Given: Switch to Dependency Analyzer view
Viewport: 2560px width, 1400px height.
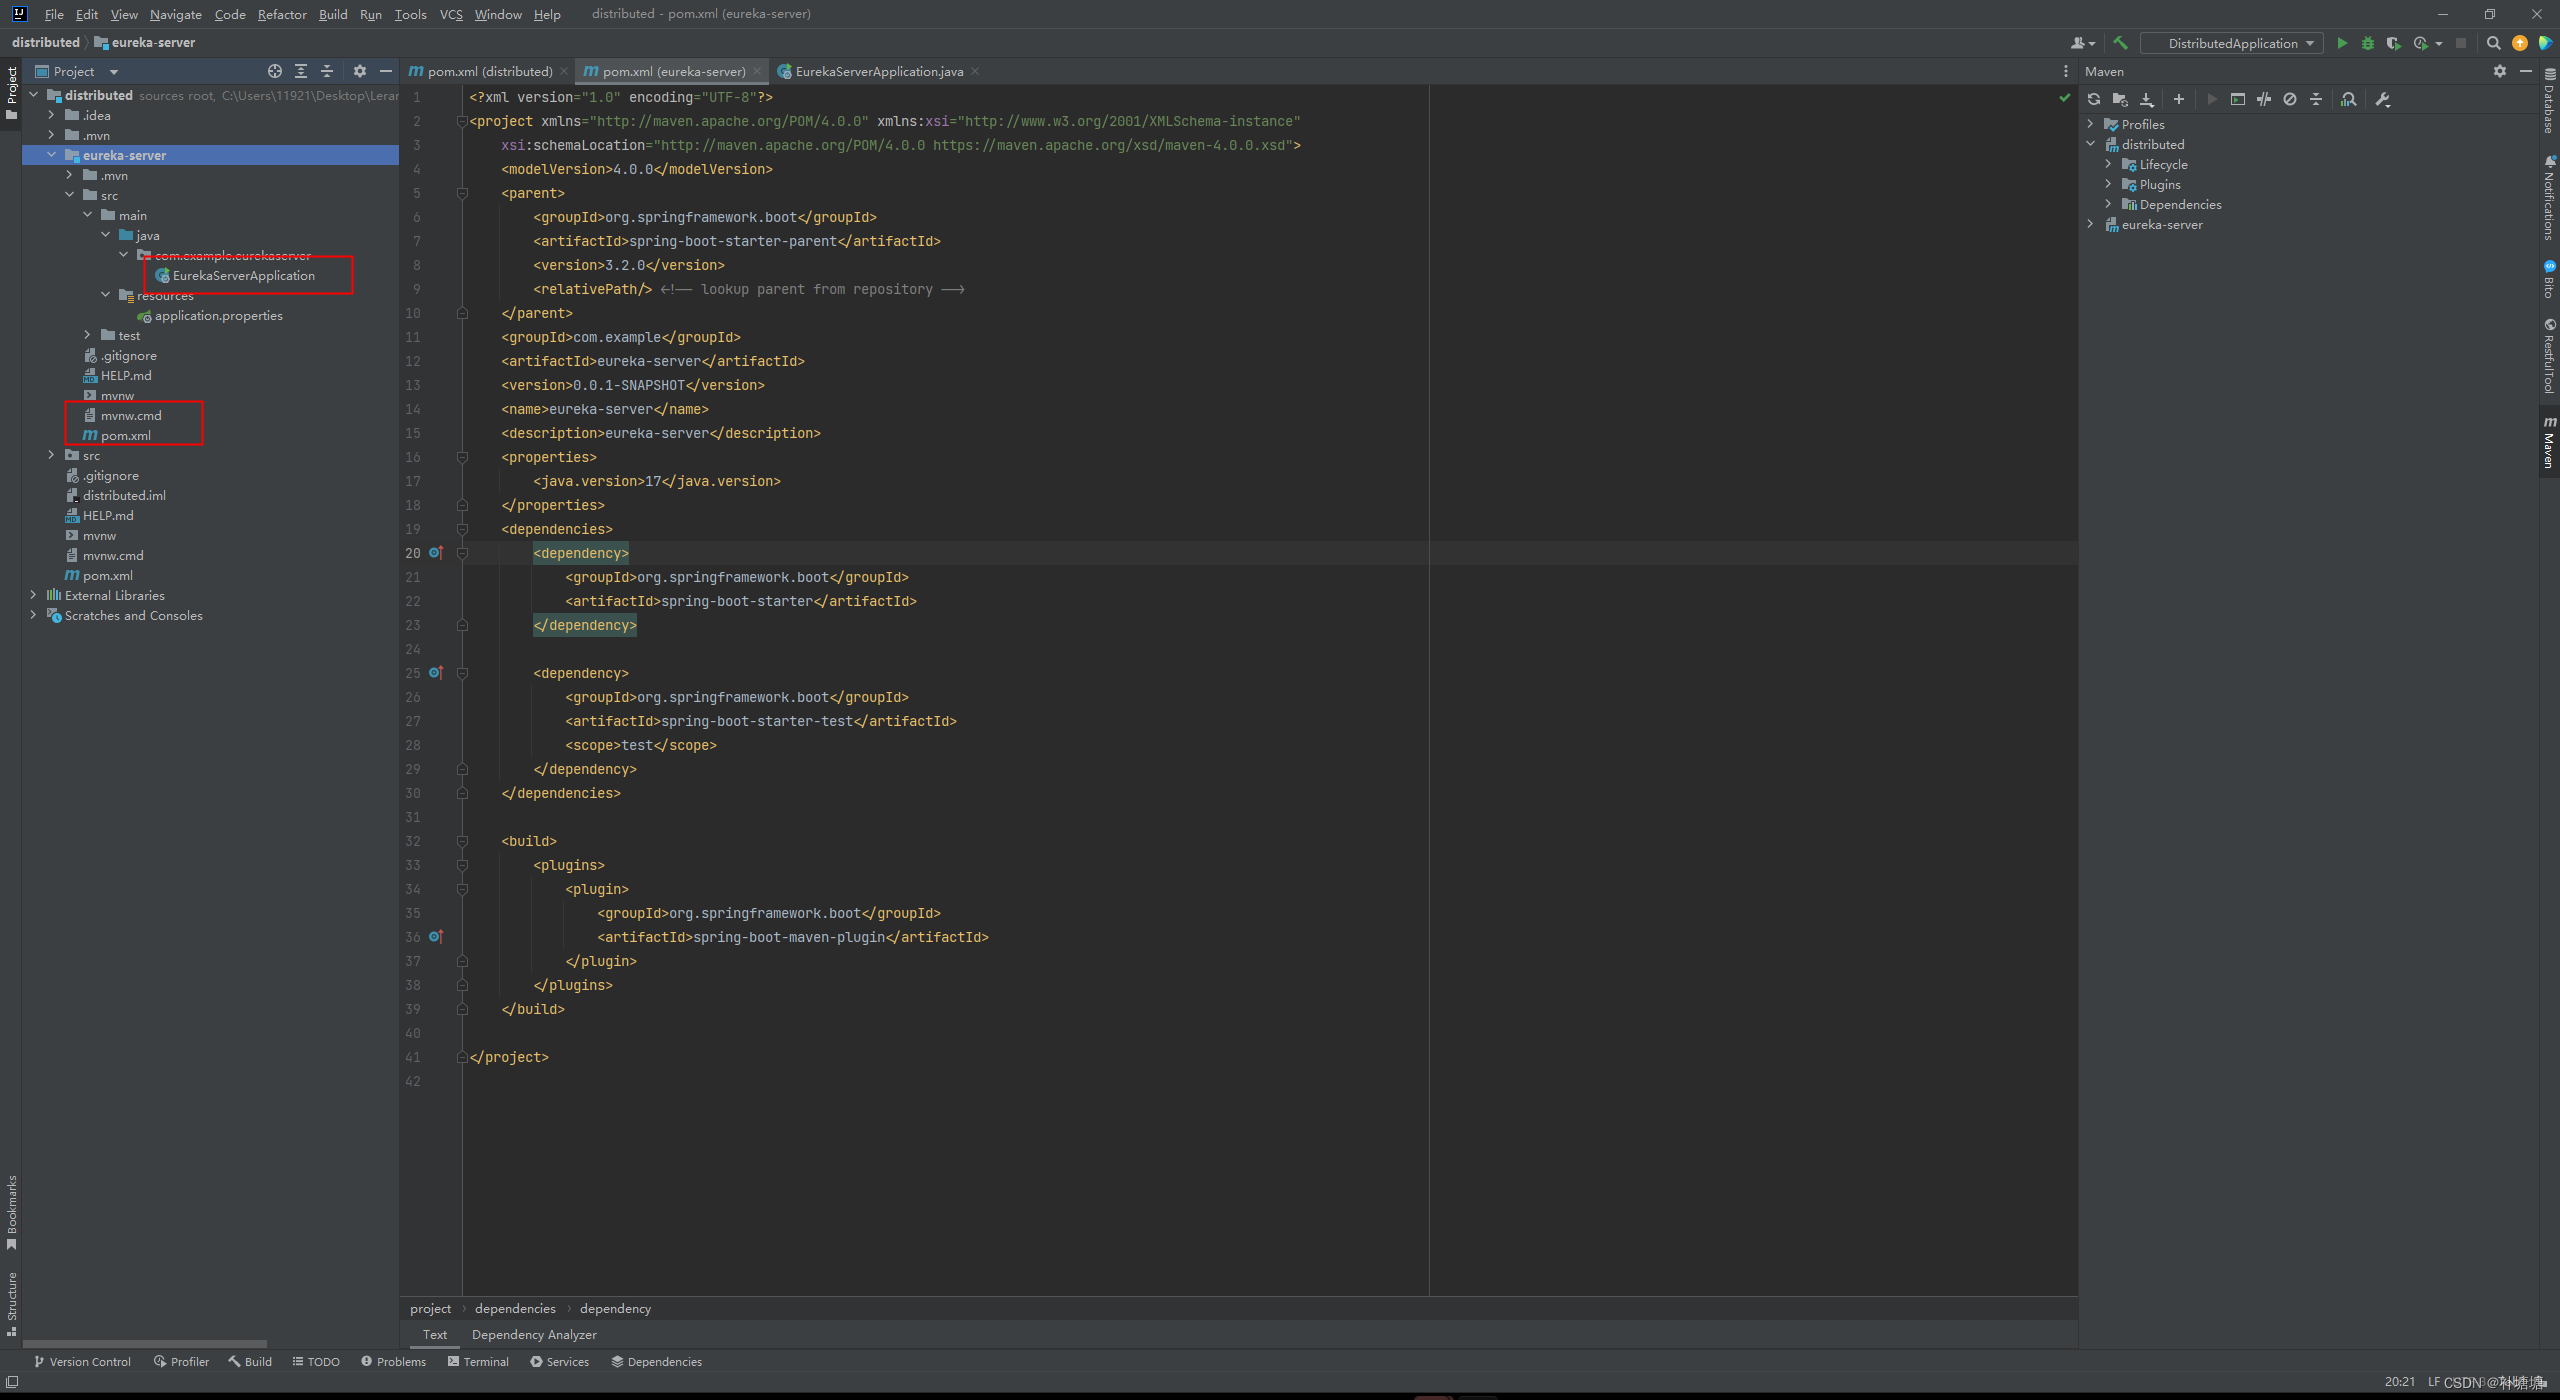Looking at the screenshot, I should (534, 1334).
